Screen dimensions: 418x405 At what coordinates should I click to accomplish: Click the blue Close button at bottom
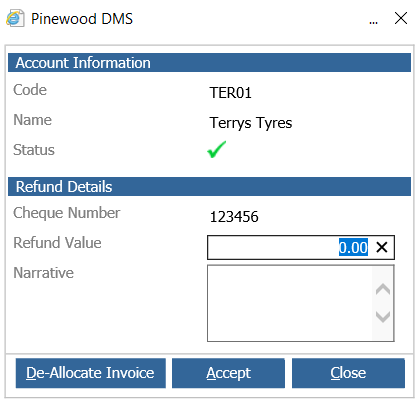click(348, 373)
